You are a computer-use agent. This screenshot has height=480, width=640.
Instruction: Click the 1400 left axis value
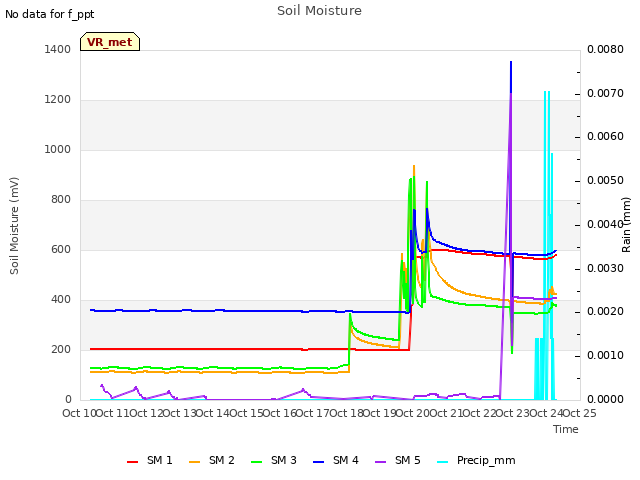58,49
